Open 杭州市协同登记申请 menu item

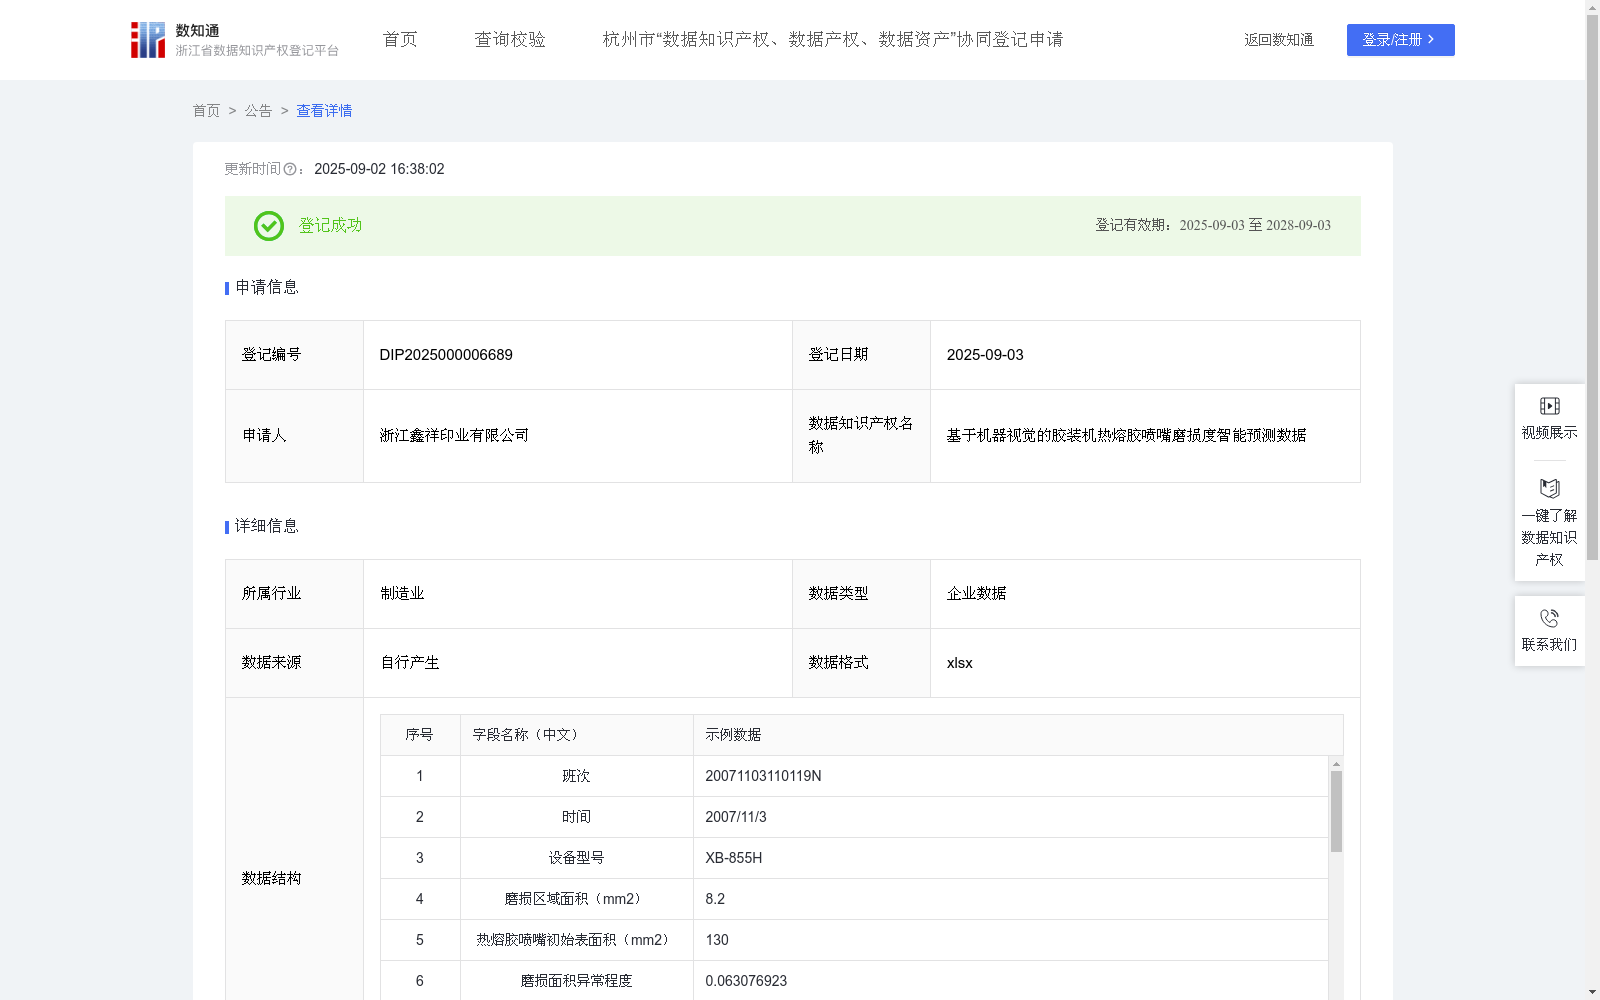(x=833, y=39)
